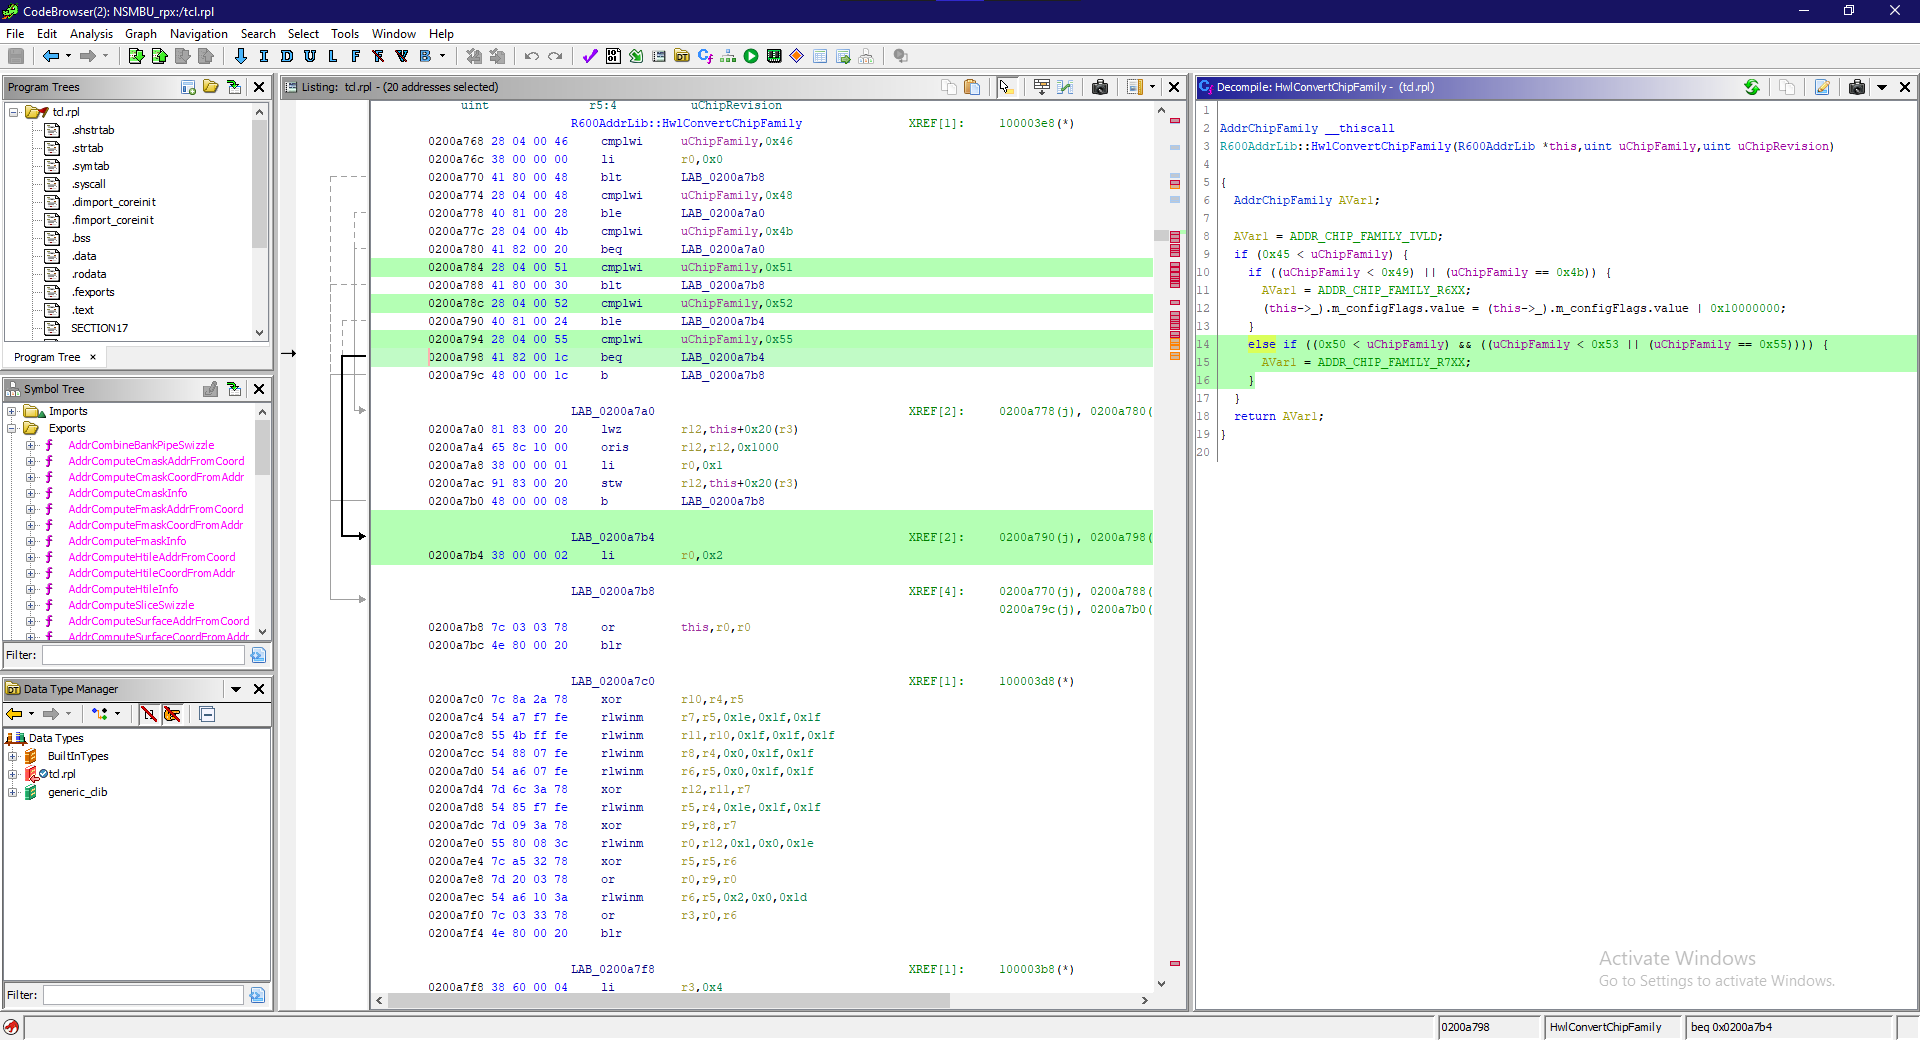Toggle navigation on incoming events in Symbol Tree
The image size is (1920, 1040).
(234, 390)
